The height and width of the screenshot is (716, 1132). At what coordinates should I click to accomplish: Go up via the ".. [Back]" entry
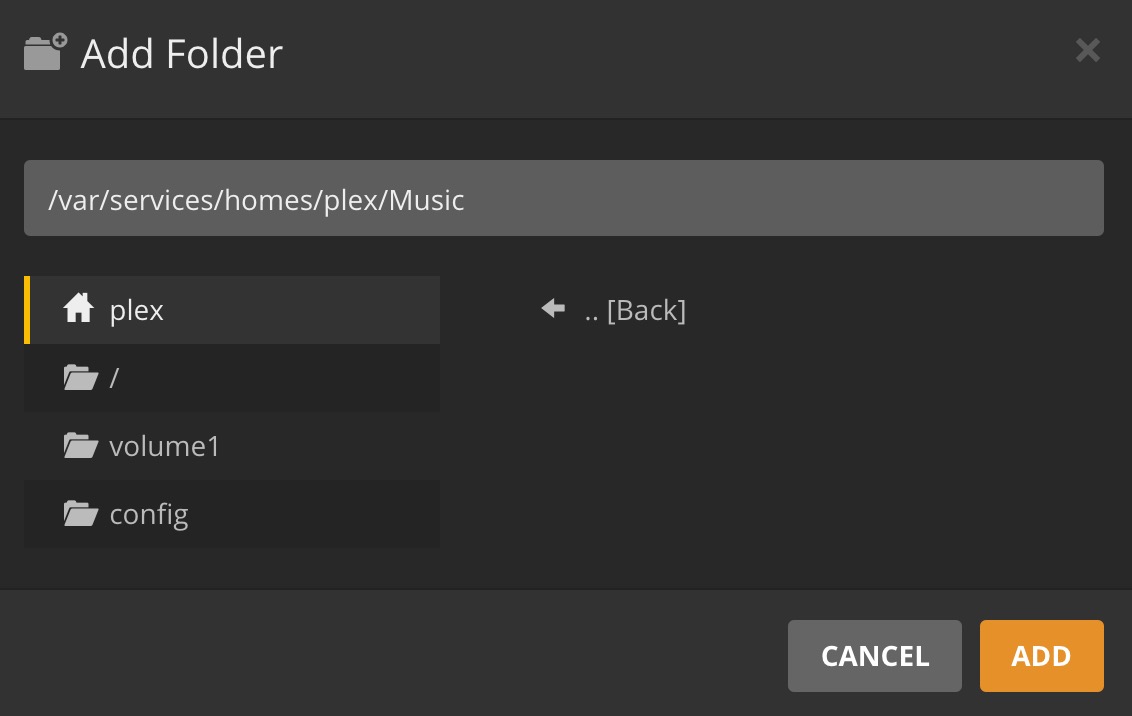635,310
